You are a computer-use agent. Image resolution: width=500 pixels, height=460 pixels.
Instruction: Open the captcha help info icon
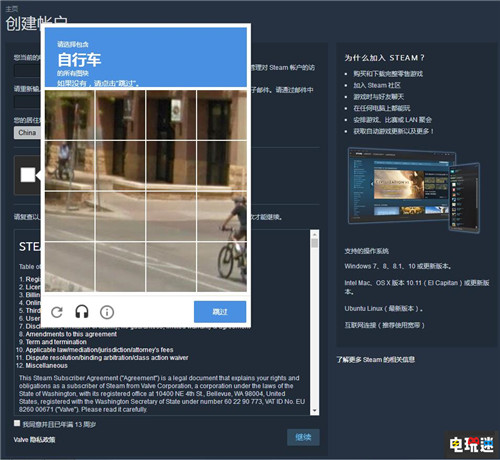pyautogui.click(x=107, y=312)
